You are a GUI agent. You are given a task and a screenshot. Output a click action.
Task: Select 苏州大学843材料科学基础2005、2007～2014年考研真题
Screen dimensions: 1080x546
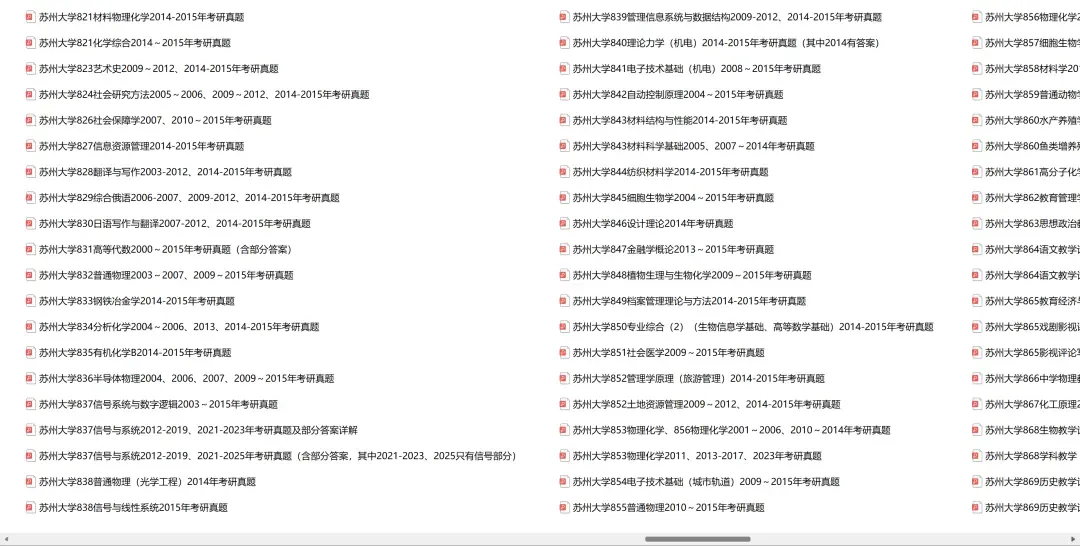point(694,146)
